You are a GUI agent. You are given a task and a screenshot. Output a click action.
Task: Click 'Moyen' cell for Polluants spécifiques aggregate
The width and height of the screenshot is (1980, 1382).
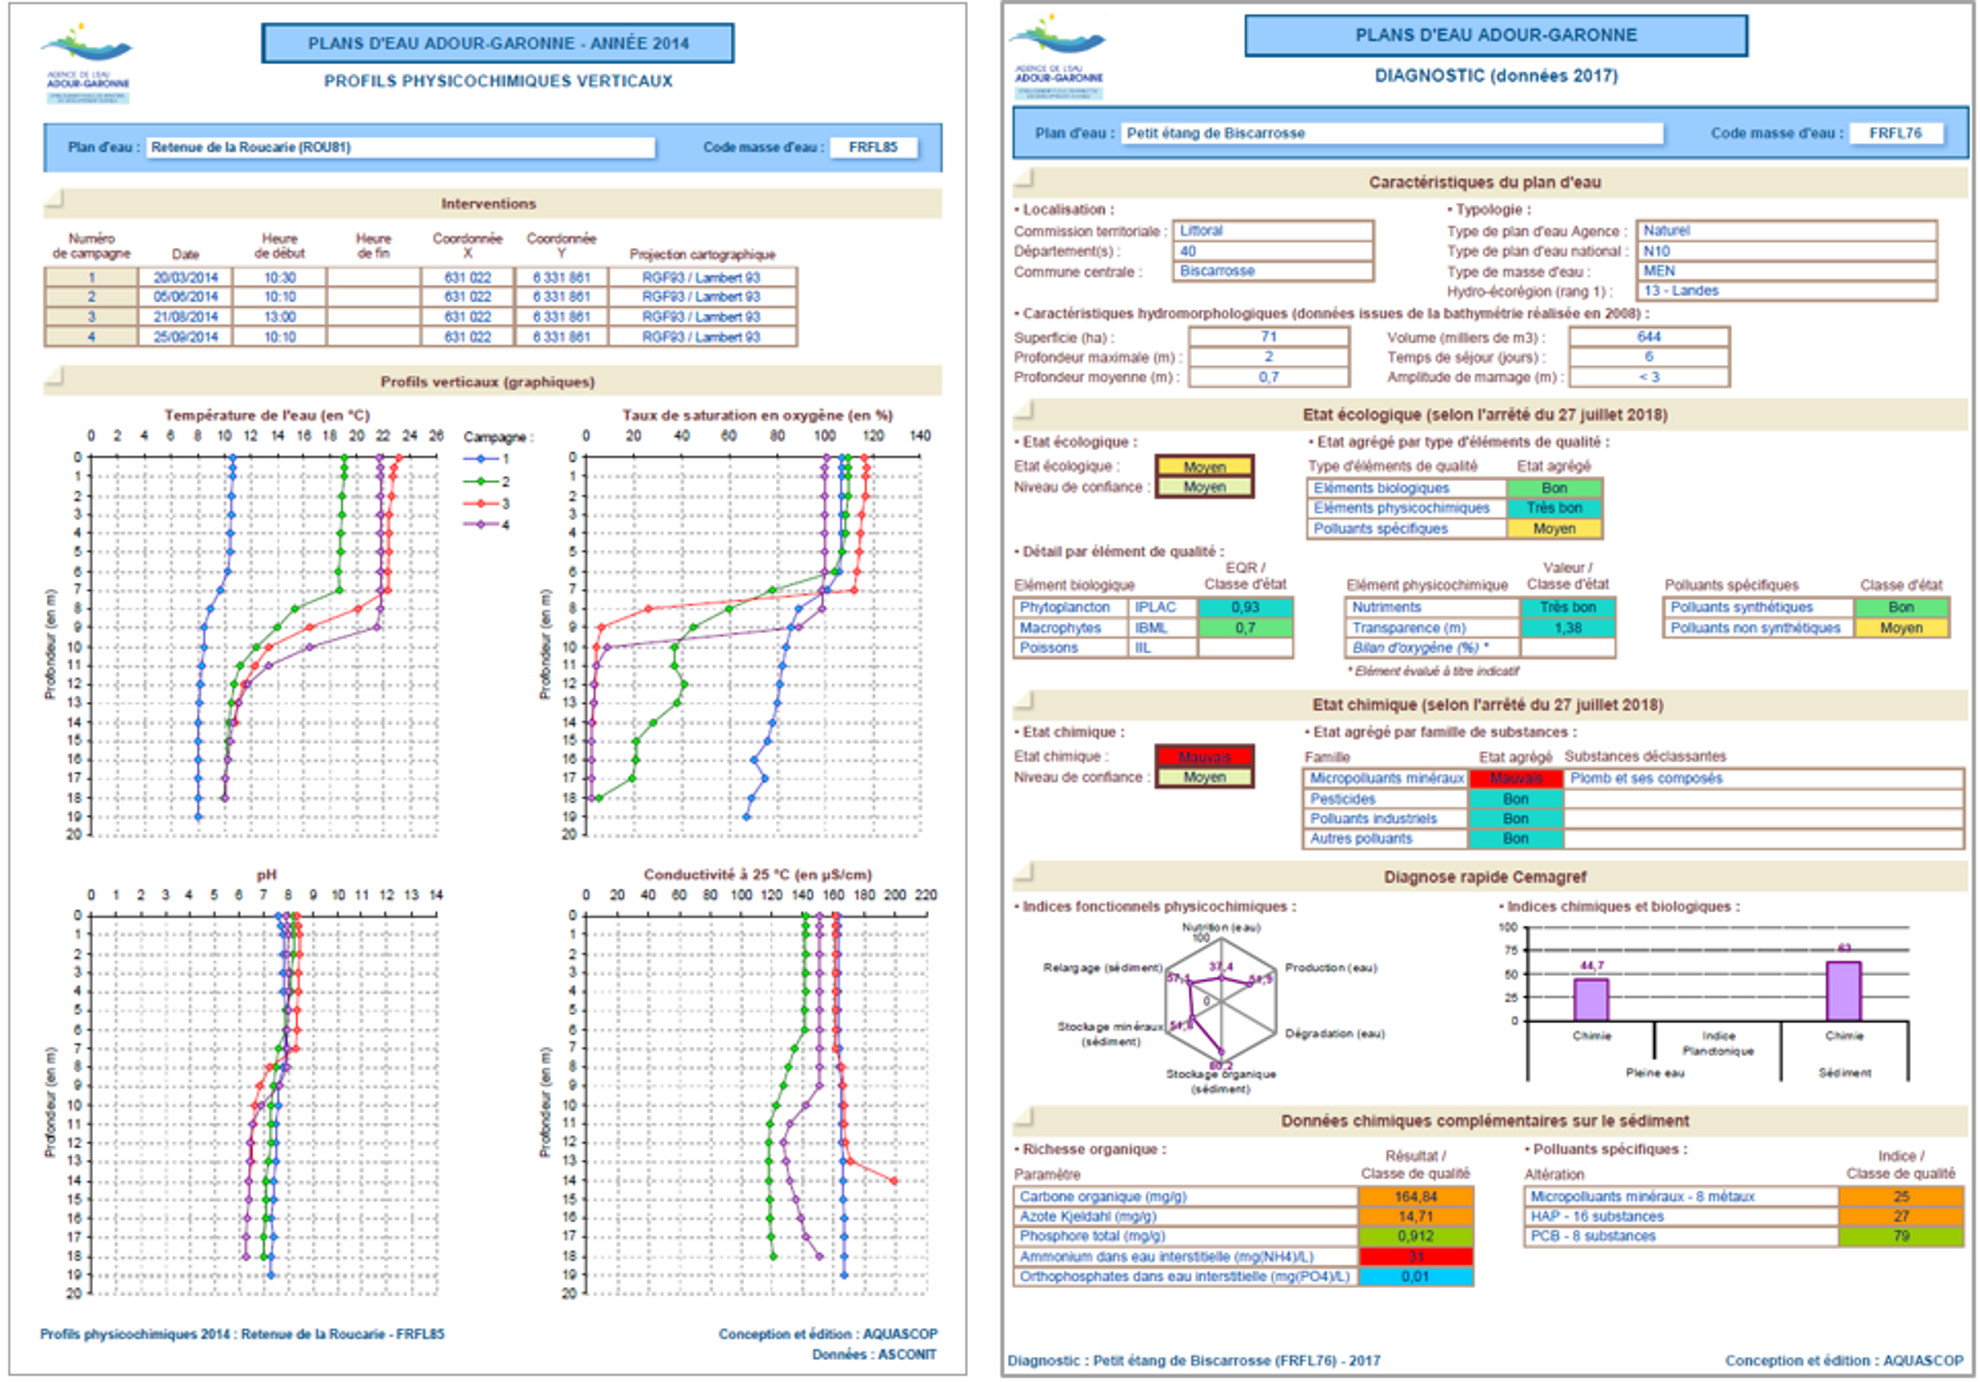coord(1554,528)
